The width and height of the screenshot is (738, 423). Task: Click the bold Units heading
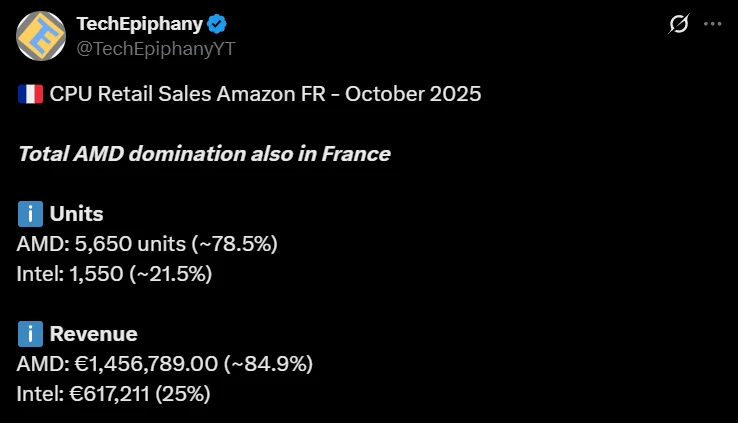76,214
